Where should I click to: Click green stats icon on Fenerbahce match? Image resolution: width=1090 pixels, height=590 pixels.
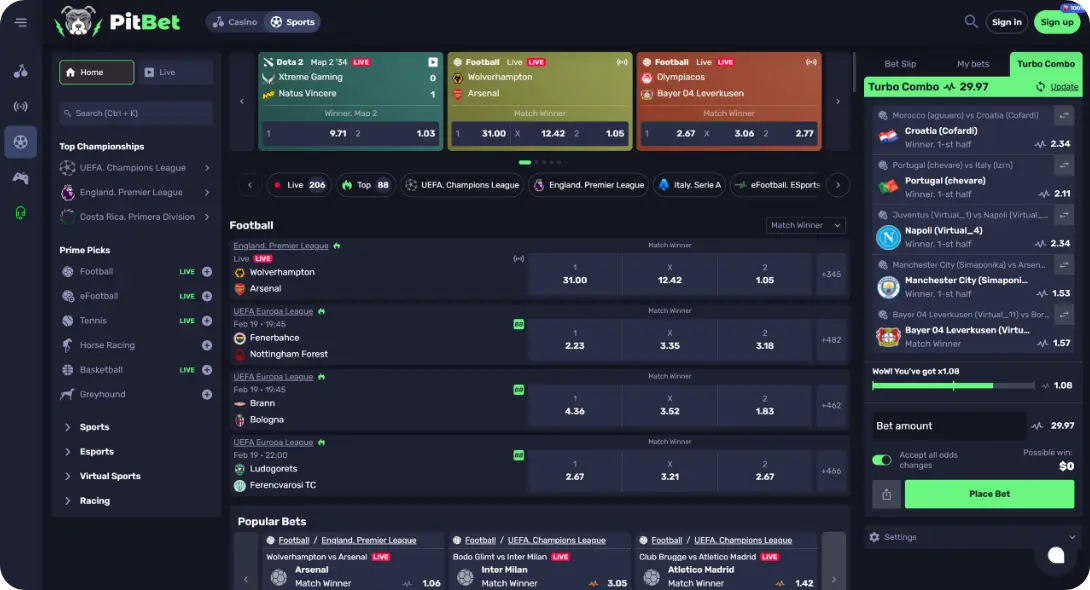point(519,324)
